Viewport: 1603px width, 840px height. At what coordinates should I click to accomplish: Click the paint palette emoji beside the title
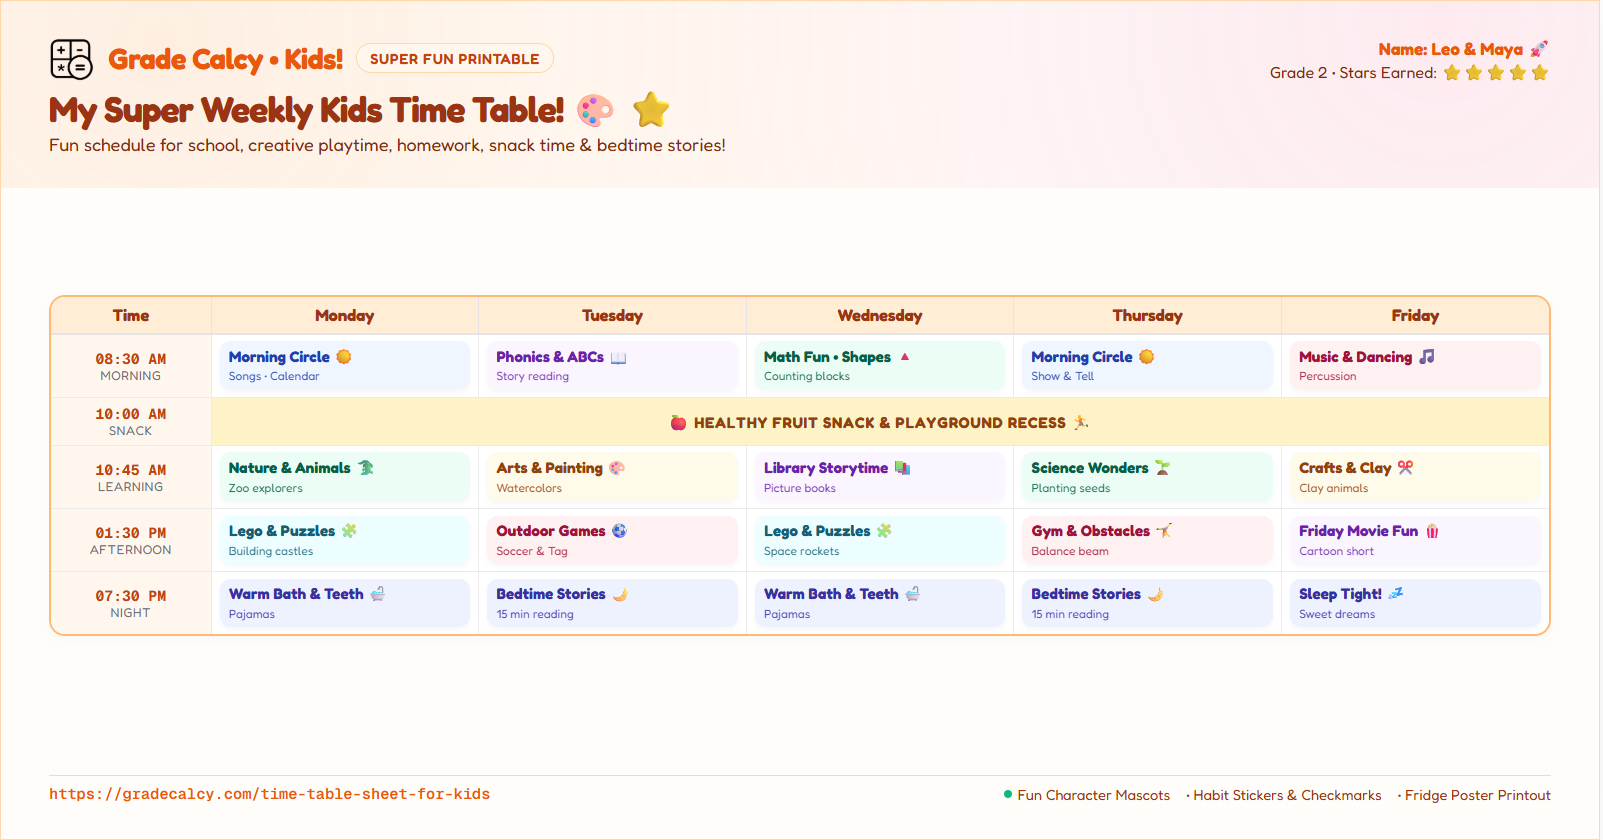point(596,110)
